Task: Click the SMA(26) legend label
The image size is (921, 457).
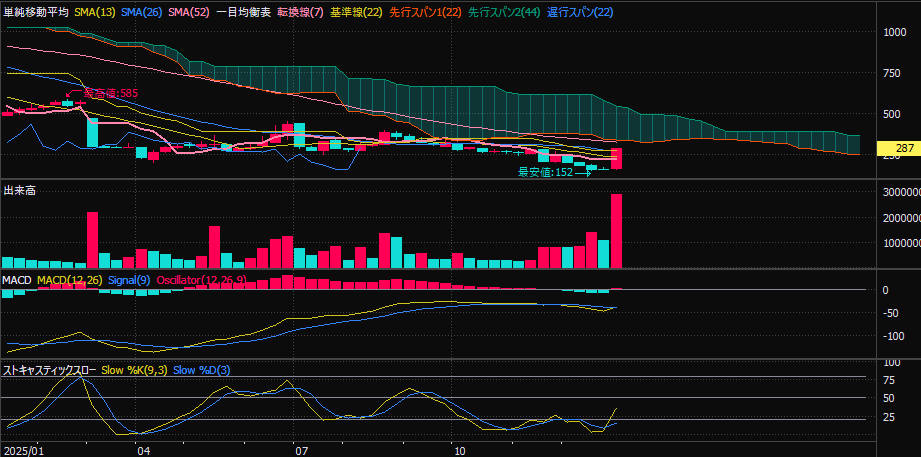Action: (x=142, y=12)
